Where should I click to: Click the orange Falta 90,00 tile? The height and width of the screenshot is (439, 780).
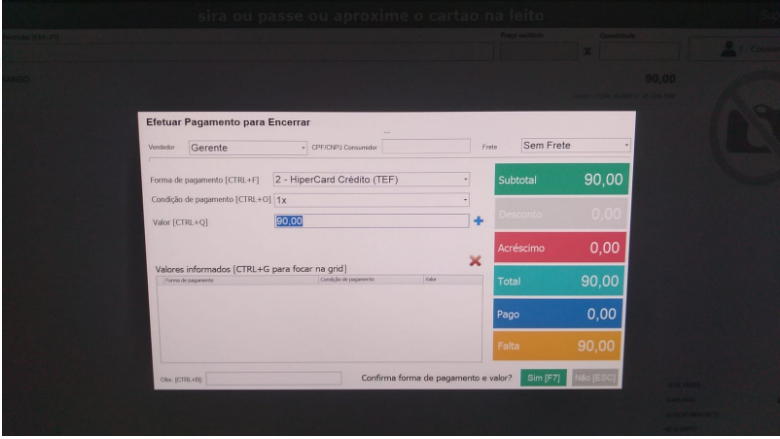pyautogui.click(x=557, y=346)
